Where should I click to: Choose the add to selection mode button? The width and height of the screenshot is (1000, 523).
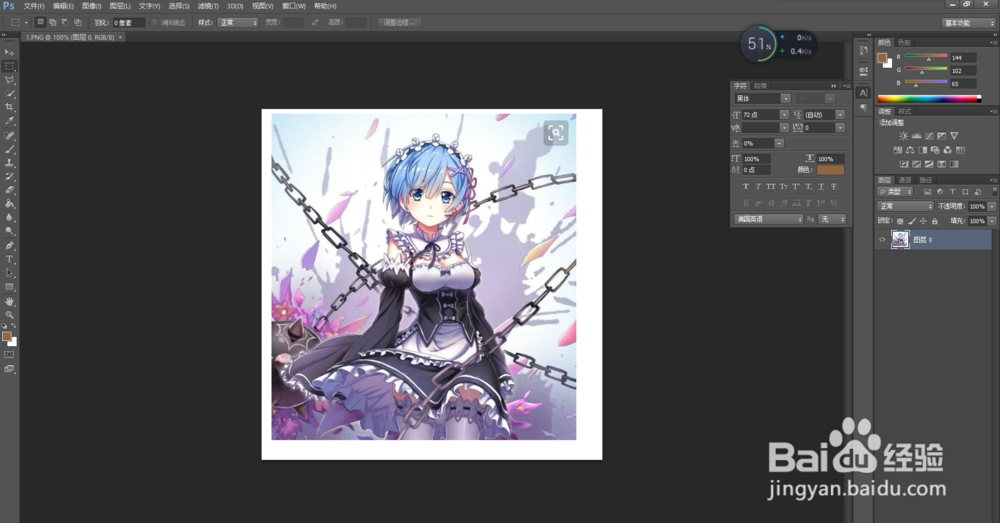[52, 22]
